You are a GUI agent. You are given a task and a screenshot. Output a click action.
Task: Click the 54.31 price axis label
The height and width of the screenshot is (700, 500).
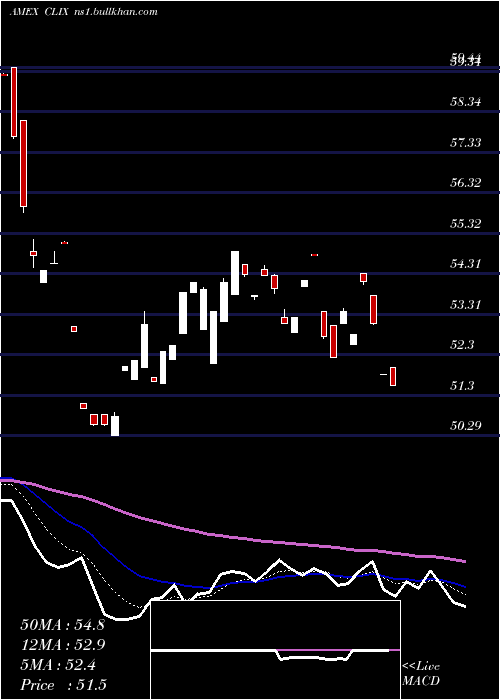[x=466, y=264]
